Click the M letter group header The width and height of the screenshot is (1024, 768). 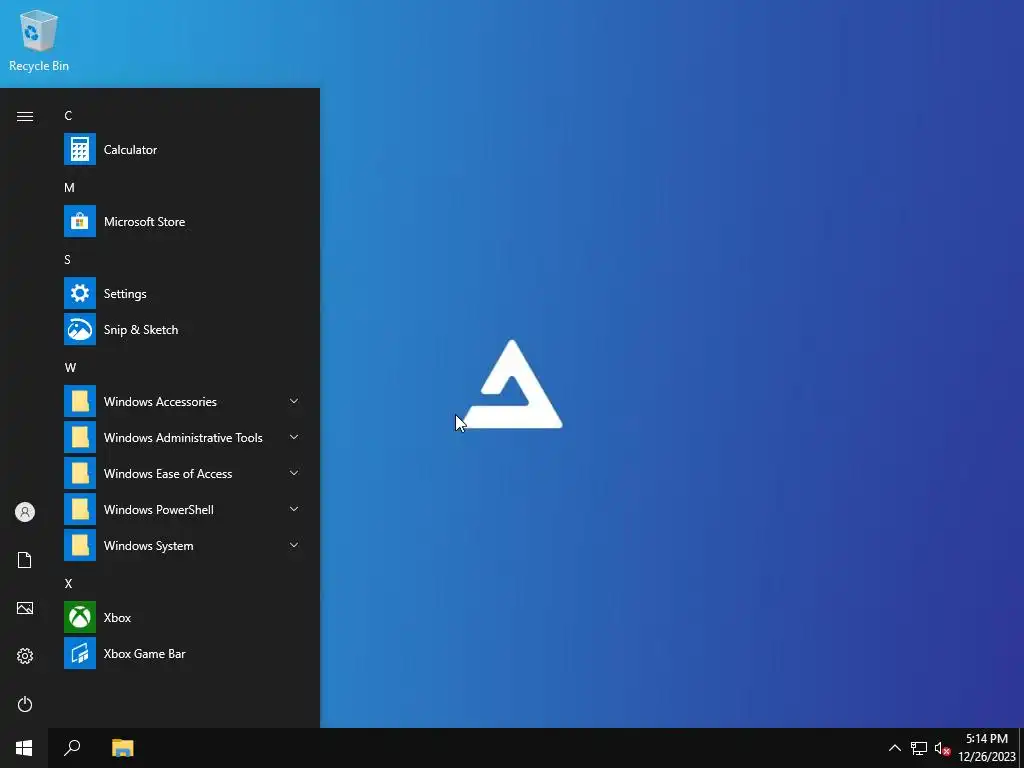click(69, 187)
